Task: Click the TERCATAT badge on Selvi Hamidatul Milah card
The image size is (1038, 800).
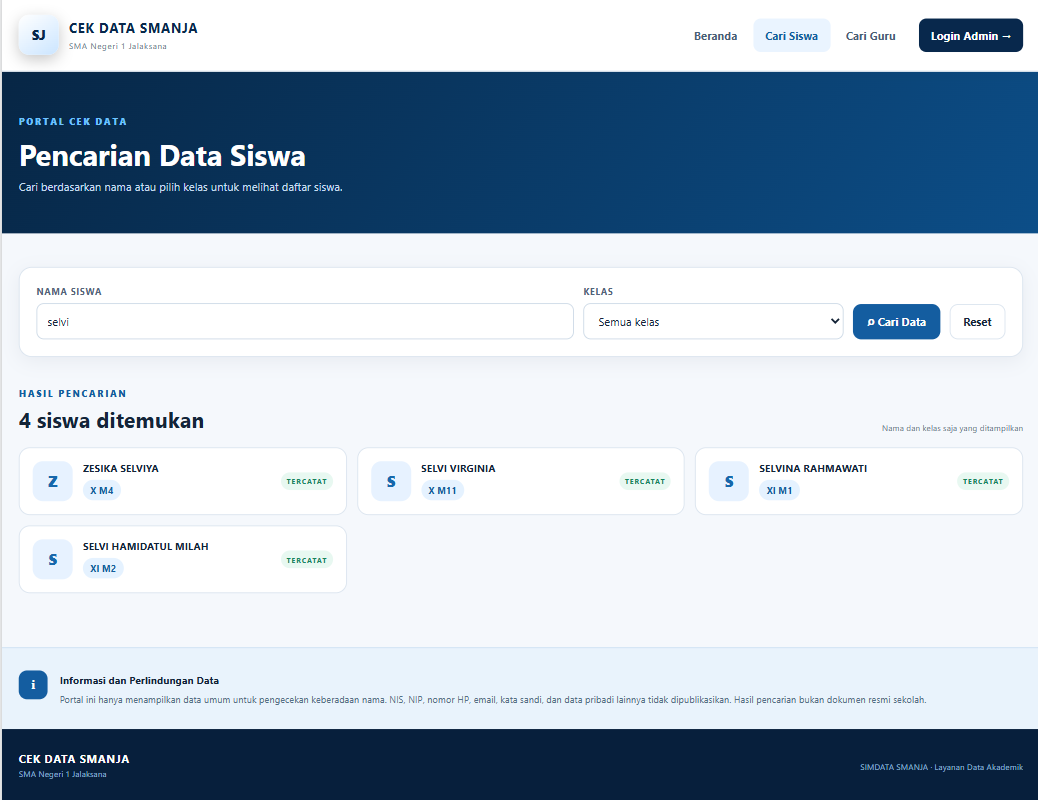Action: [x=307, y=560]
